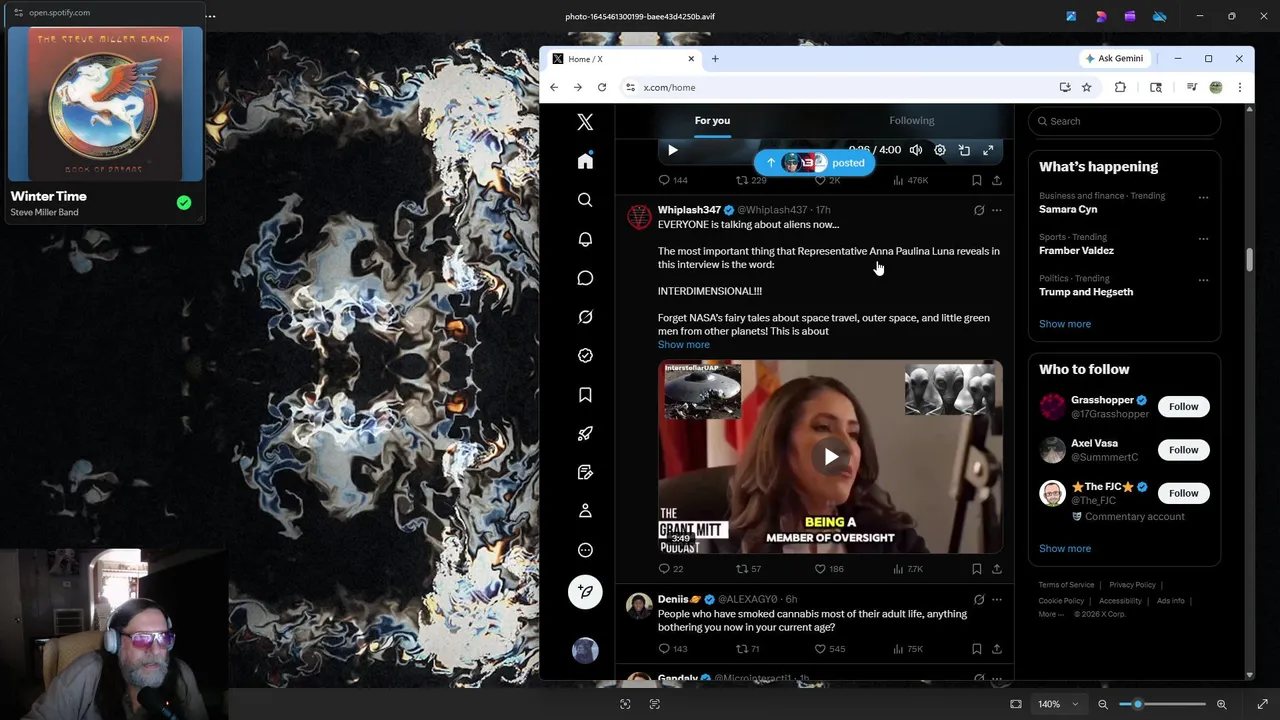Open Explore via the sidebar magnifier icon

tap(585, 200)
